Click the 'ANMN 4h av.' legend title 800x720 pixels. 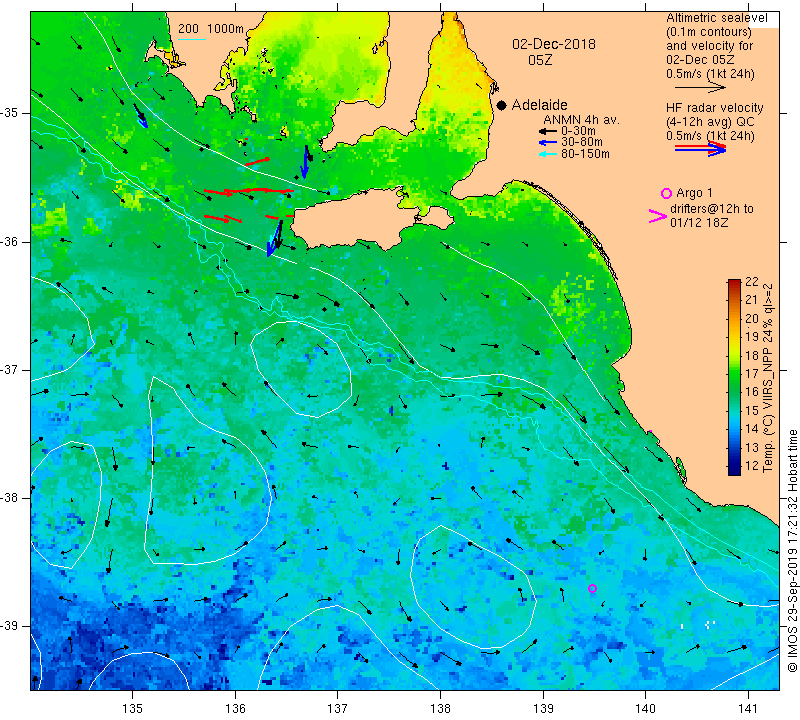click(x=581, y=120)
